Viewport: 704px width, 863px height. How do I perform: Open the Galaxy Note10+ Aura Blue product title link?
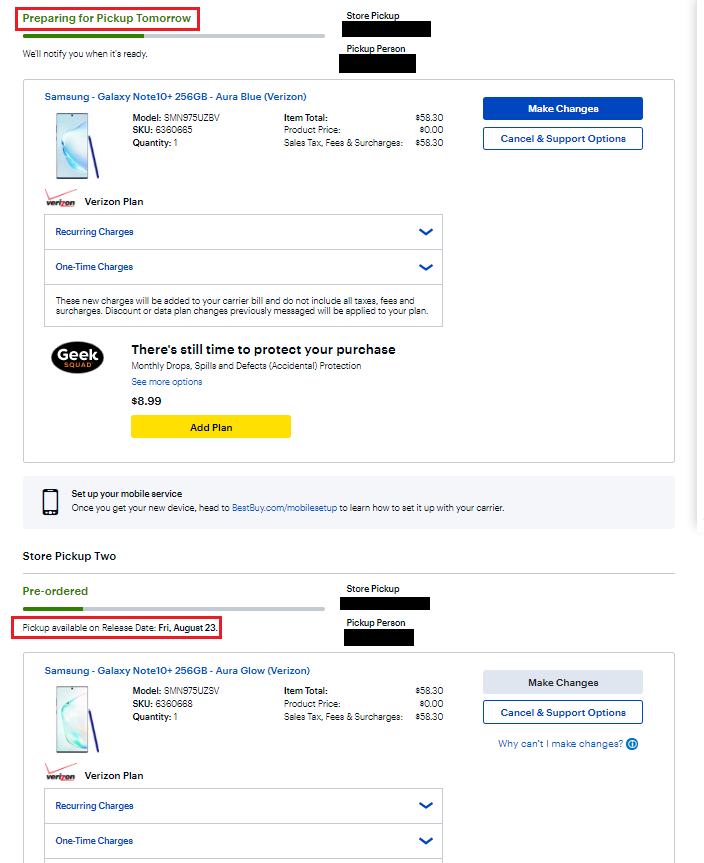point(176,97)
